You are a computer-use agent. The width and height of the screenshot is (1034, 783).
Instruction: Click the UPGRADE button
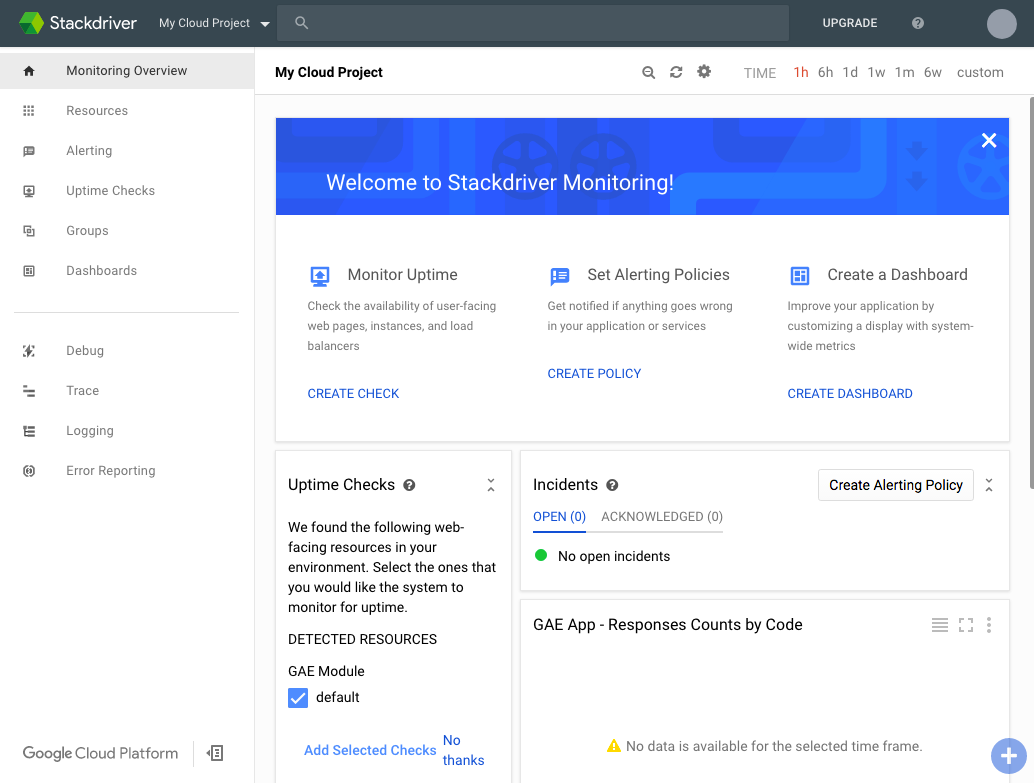[849, 23]
